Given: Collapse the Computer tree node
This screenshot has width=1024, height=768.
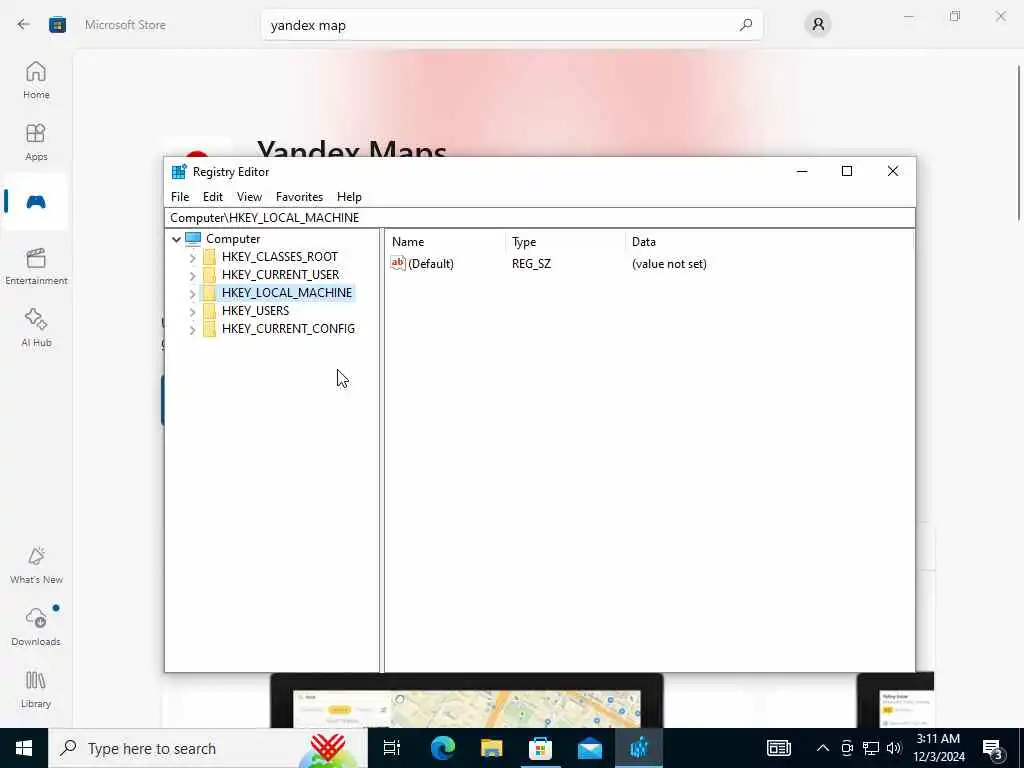Looking at the screenshot, I should (176, 239).
